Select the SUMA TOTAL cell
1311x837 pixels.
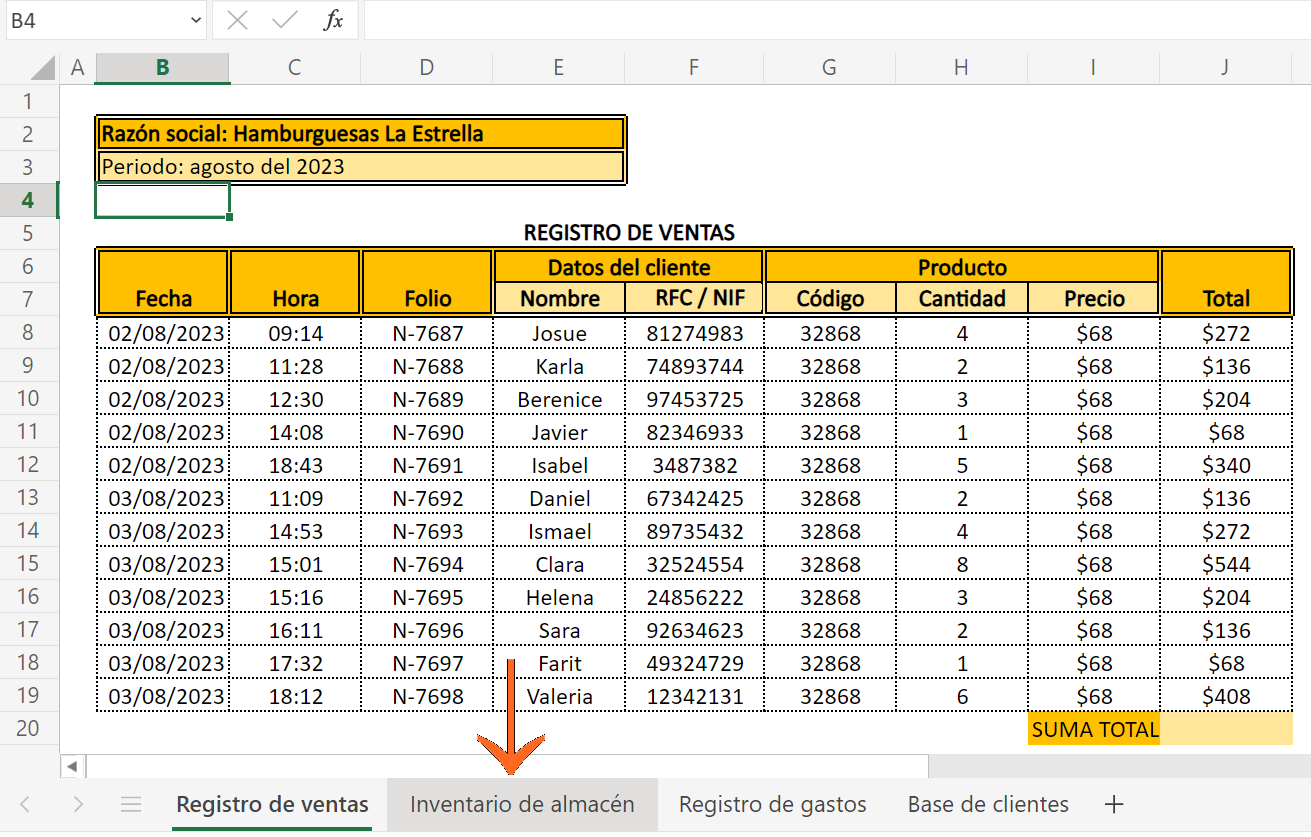pos(1093,730)
